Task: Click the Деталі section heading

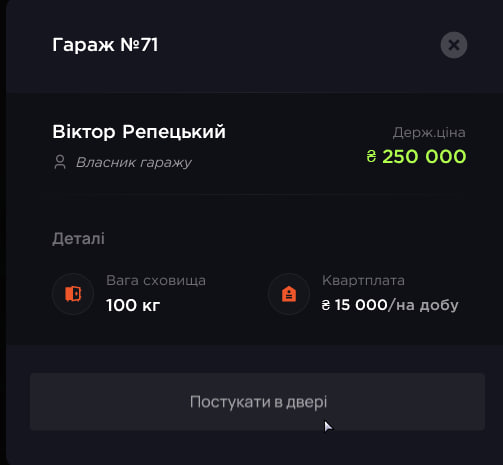Action: (x=78, y=239)
